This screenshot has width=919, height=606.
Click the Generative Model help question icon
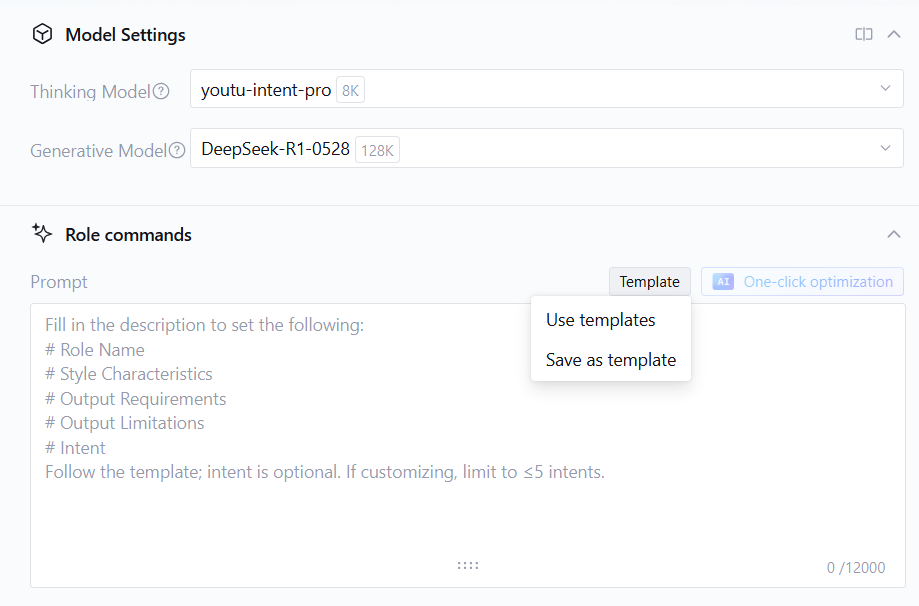(x=177, y=151)
